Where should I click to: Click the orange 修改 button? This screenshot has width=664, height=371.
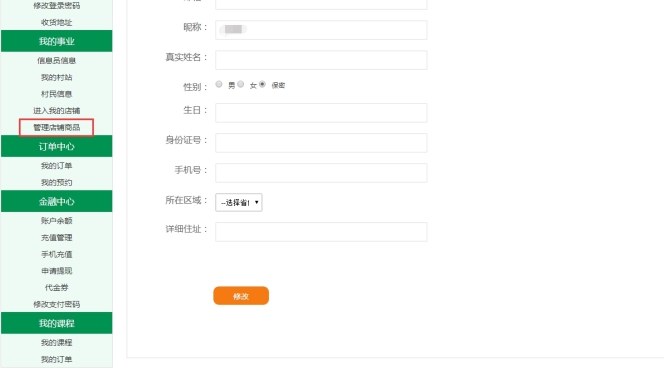(241, 296)
